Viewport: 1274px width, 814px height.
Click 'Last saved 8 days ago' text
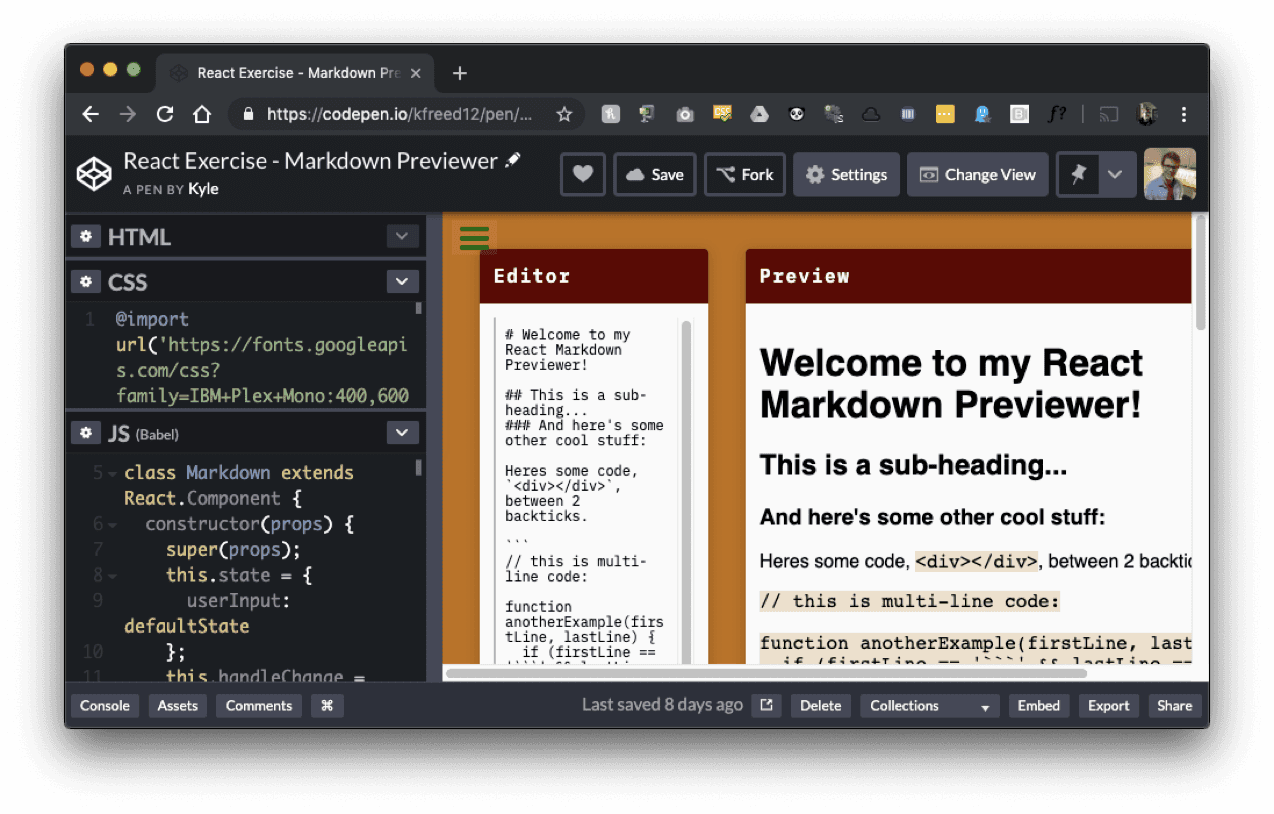(662, 705)
